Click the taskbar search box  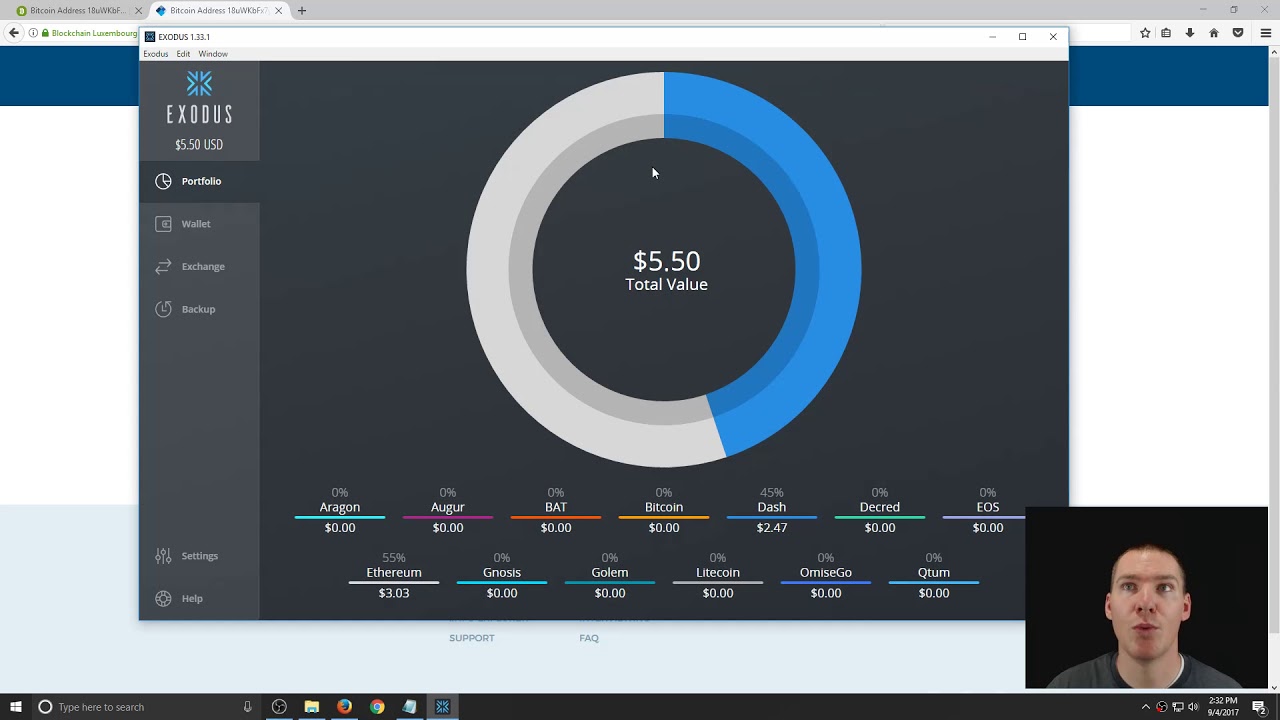[146, 707]
